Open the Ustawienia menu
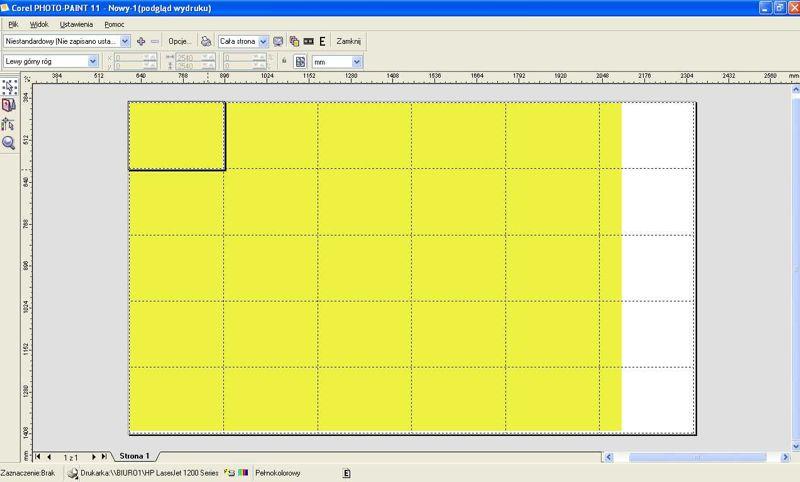Screen dimensions: 800x482 76,23
